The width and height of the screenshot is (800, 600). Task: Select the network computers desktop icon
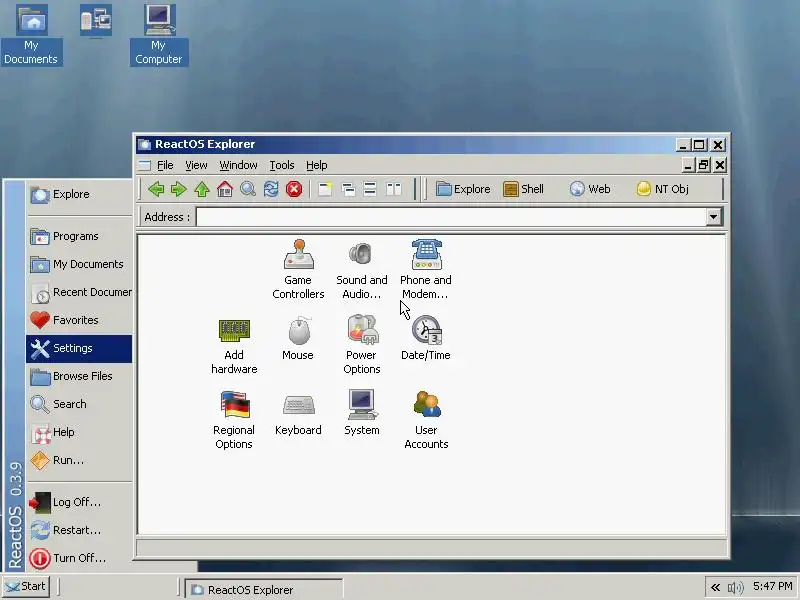(96, 20)
